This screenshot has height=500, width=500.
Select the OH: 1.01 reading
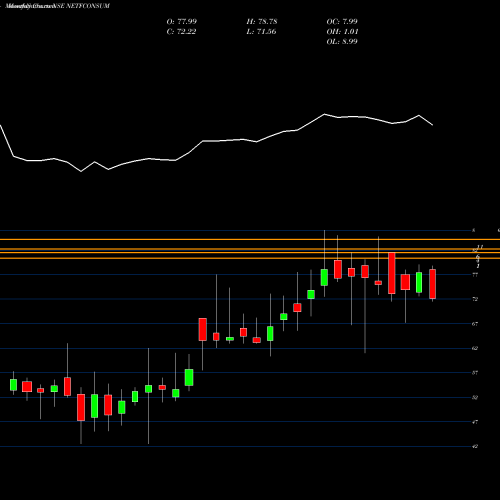342,32
